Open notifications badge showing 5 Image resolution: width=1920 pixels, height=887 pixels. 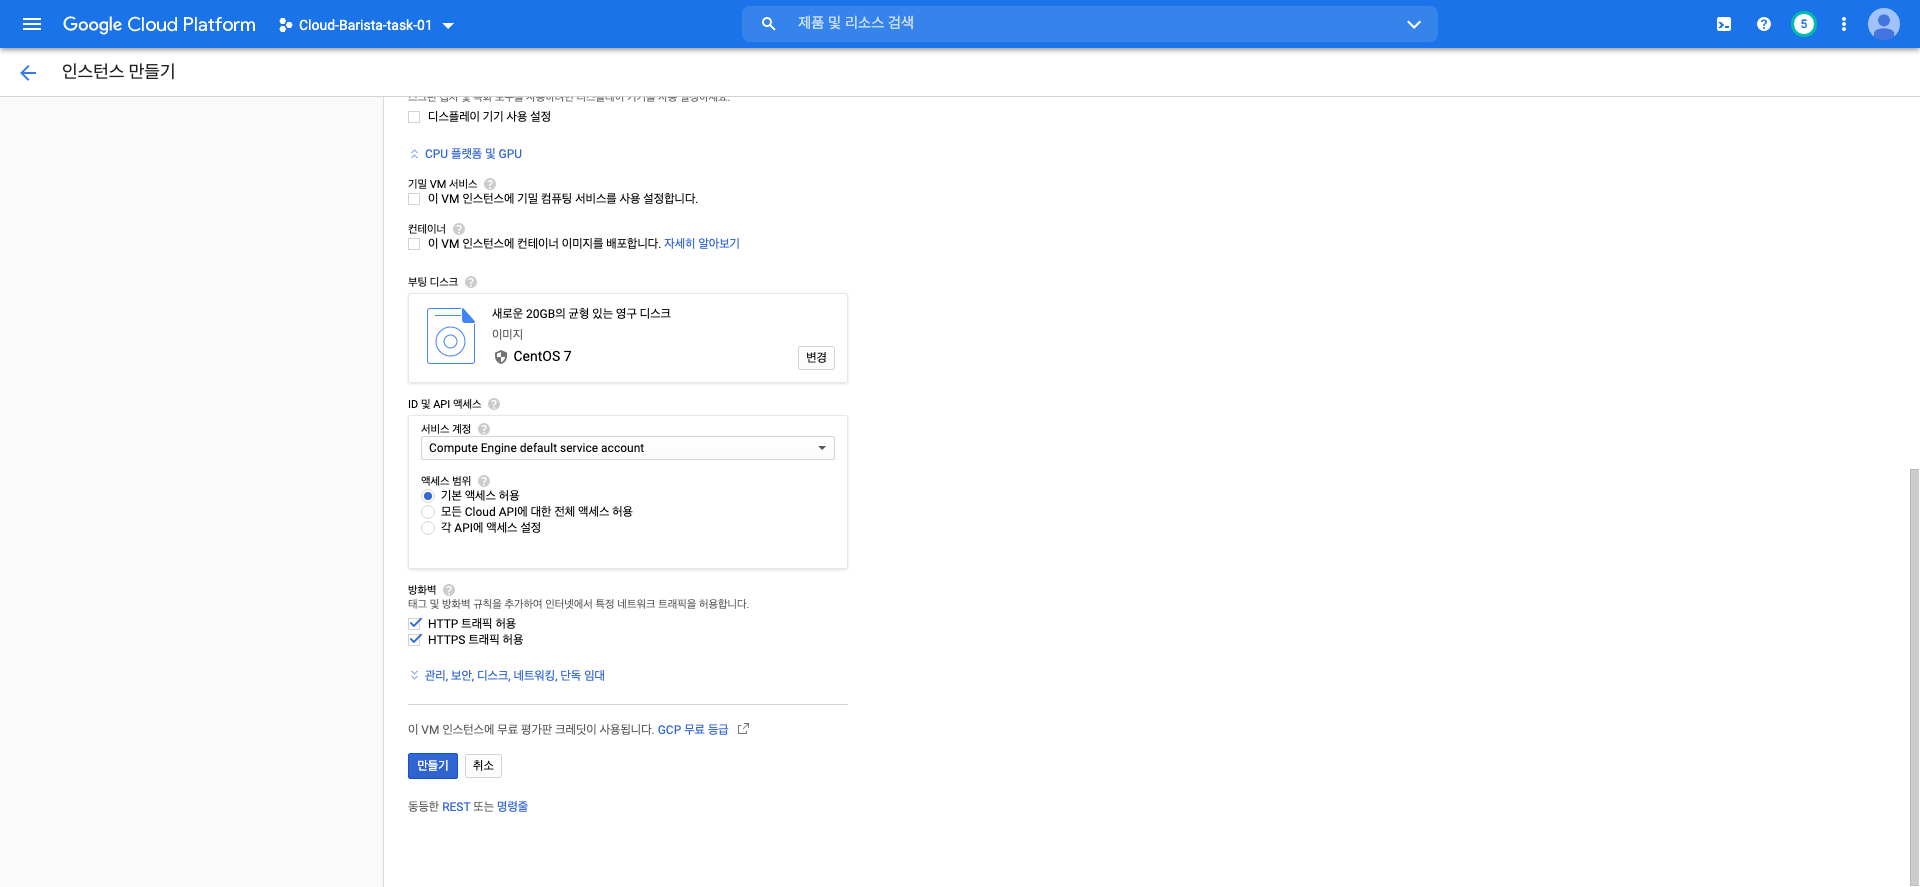coord(1804,24)
